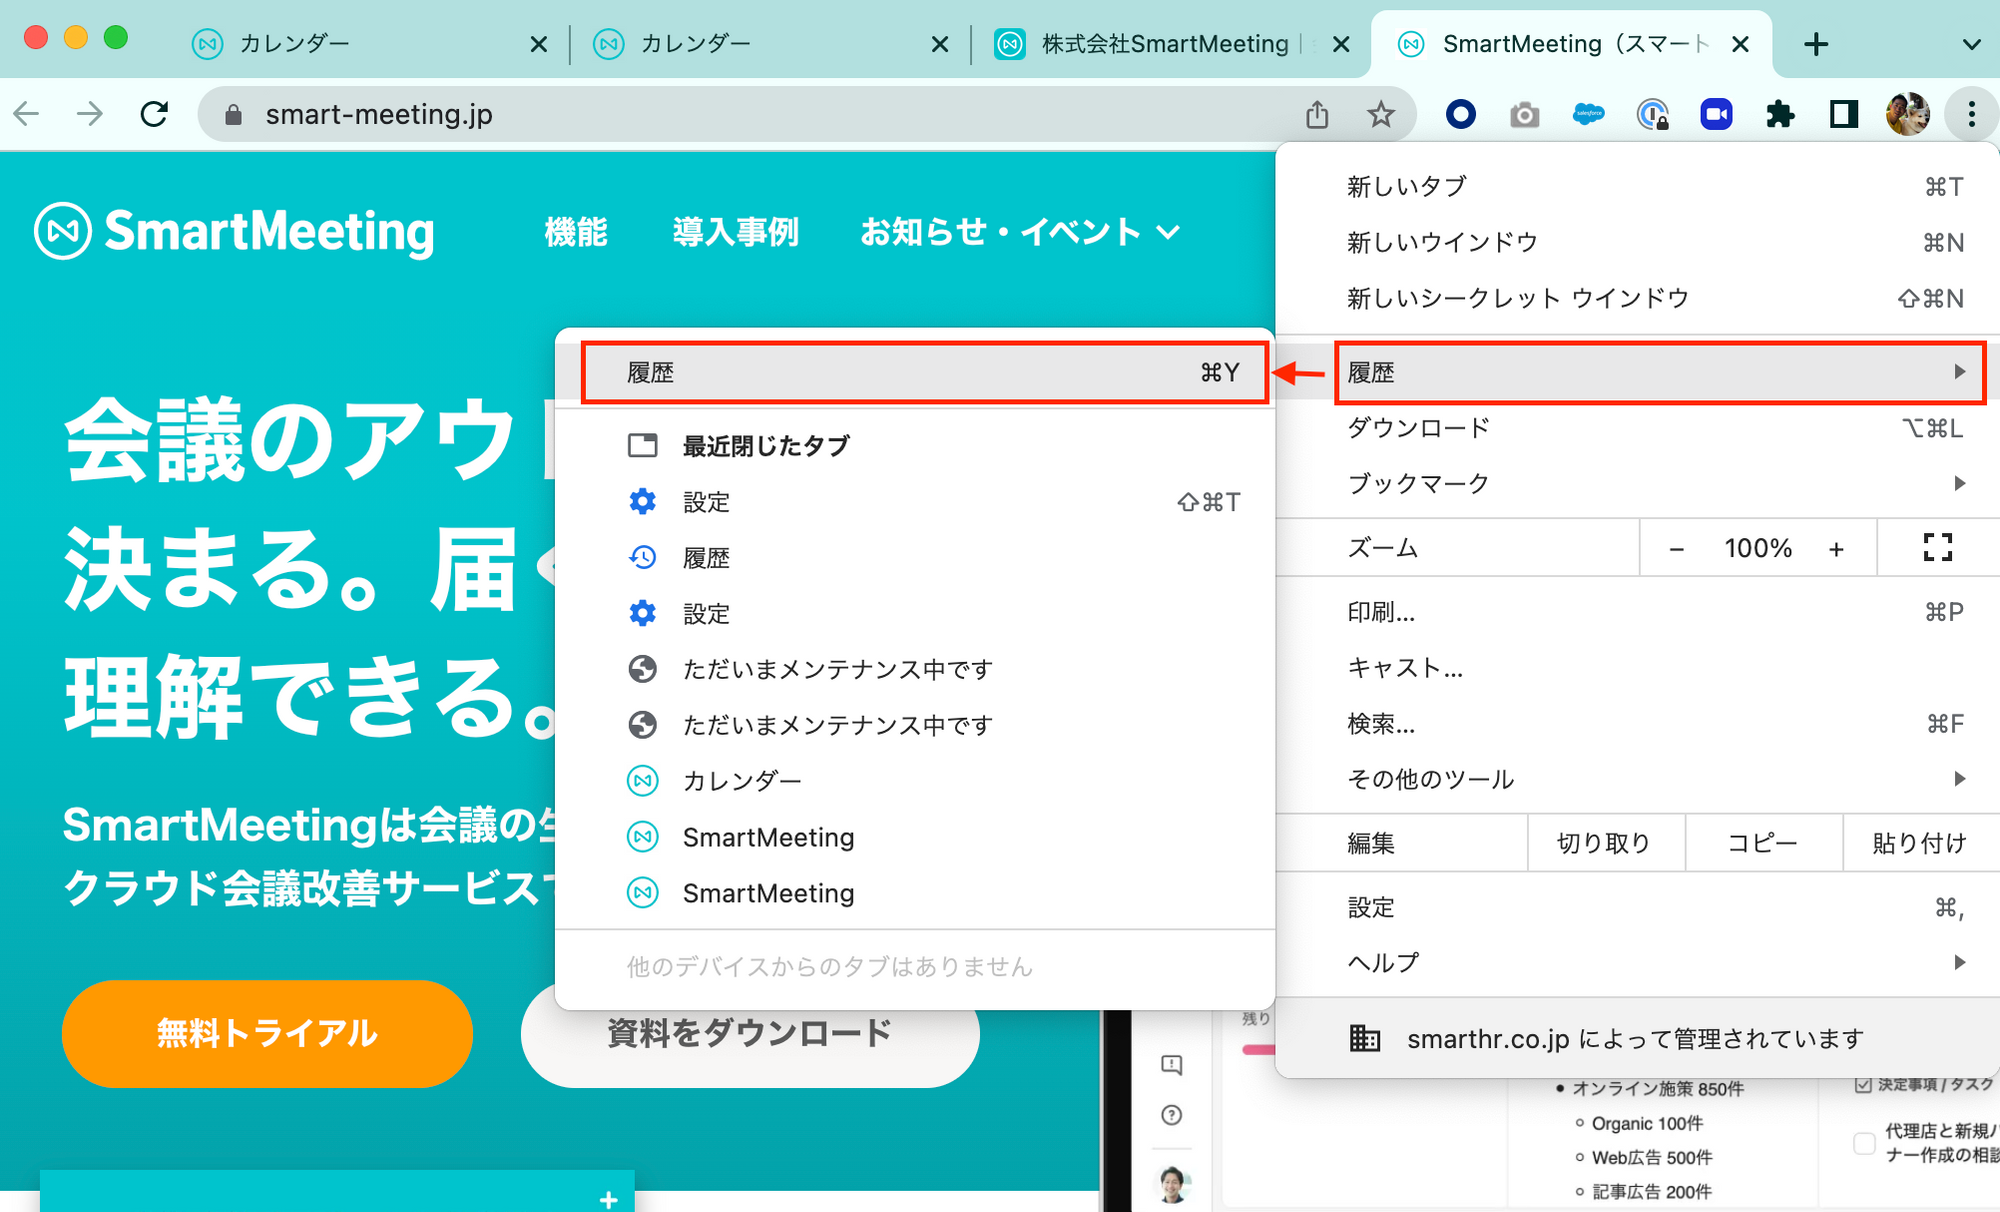Click the browser forward arrow
Image resolution: width=2000 pixels, height=1212 pixels.
click(90, 114)
